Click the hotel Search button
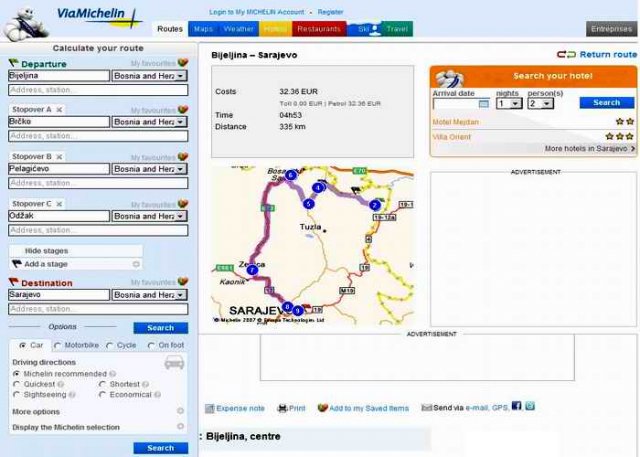640x457 pixels. pyautogui.click(x=607, y=103)
